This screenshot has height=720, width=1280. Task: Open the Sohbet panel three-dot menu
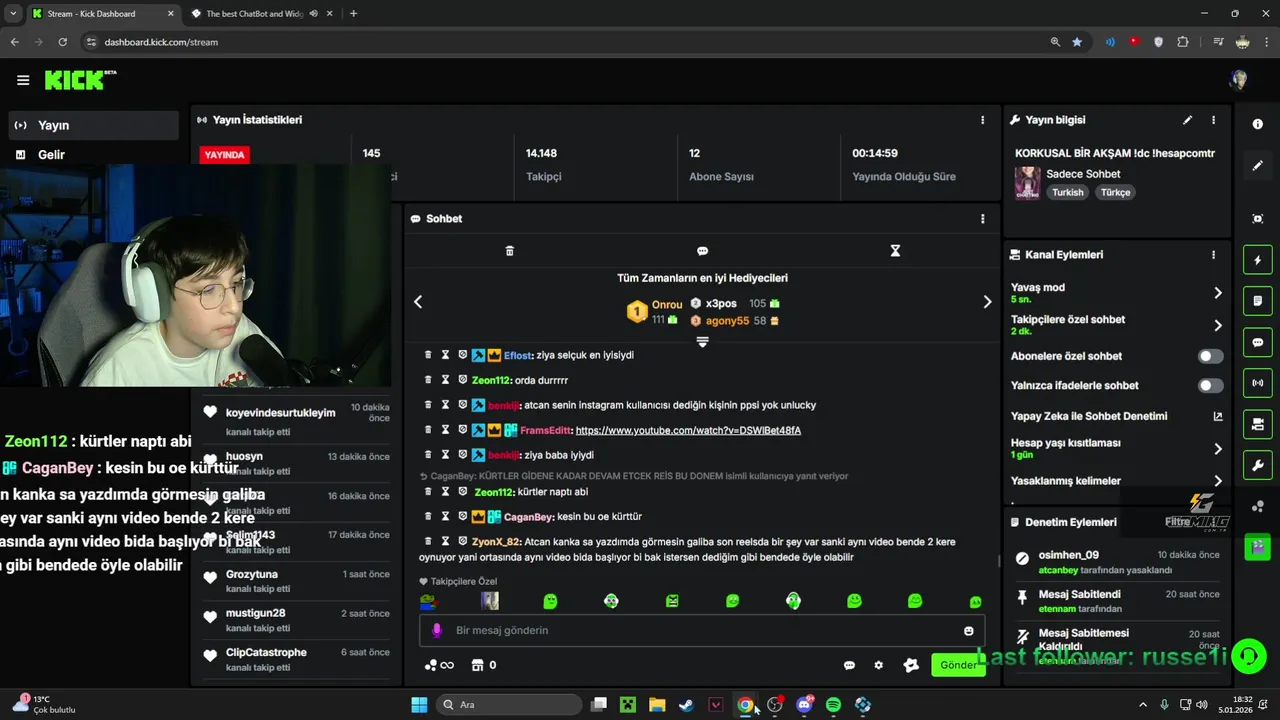[x=982, y=219]
